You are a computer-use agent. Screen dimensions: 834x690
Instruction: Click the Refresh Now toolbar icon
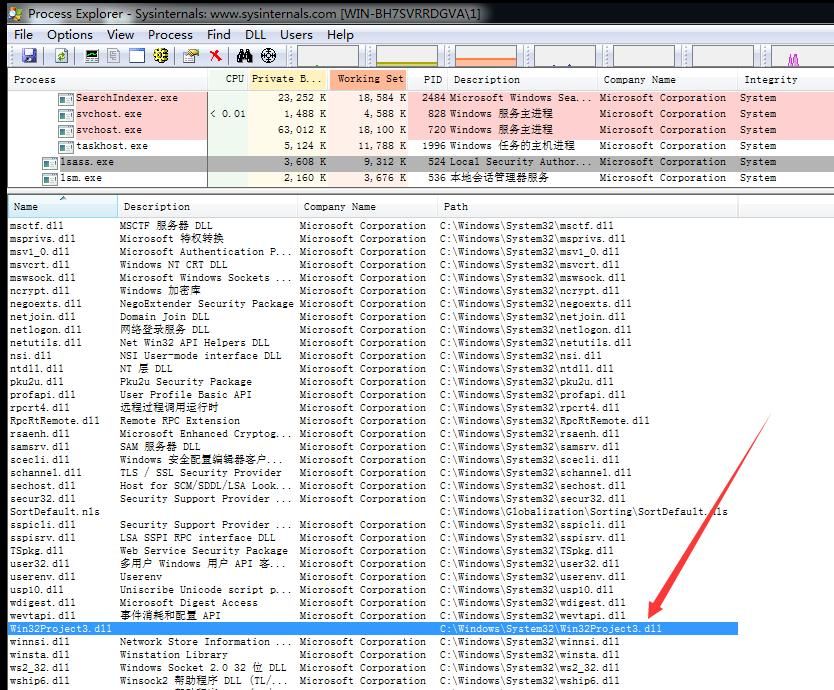click(62, 55)
